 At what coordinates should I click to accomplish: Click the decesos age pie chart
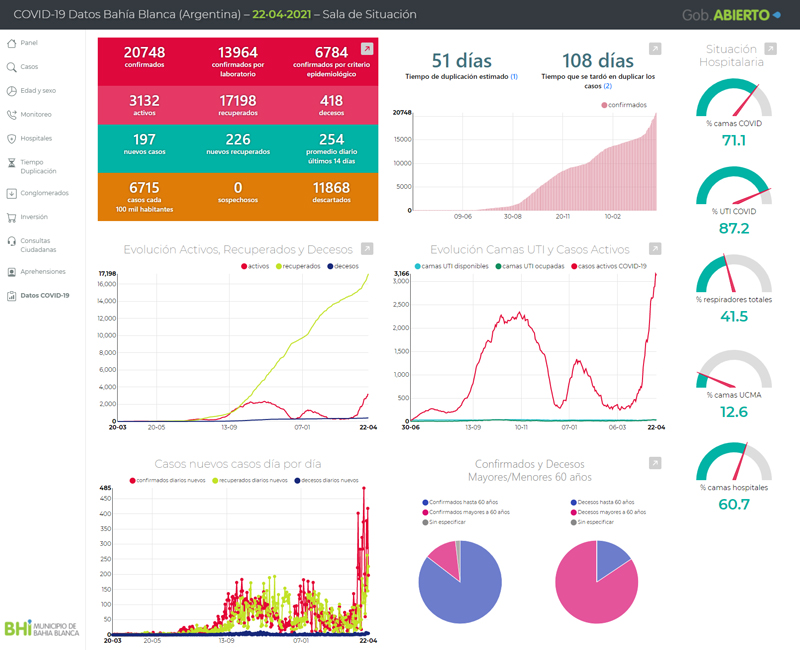[596, 582]
